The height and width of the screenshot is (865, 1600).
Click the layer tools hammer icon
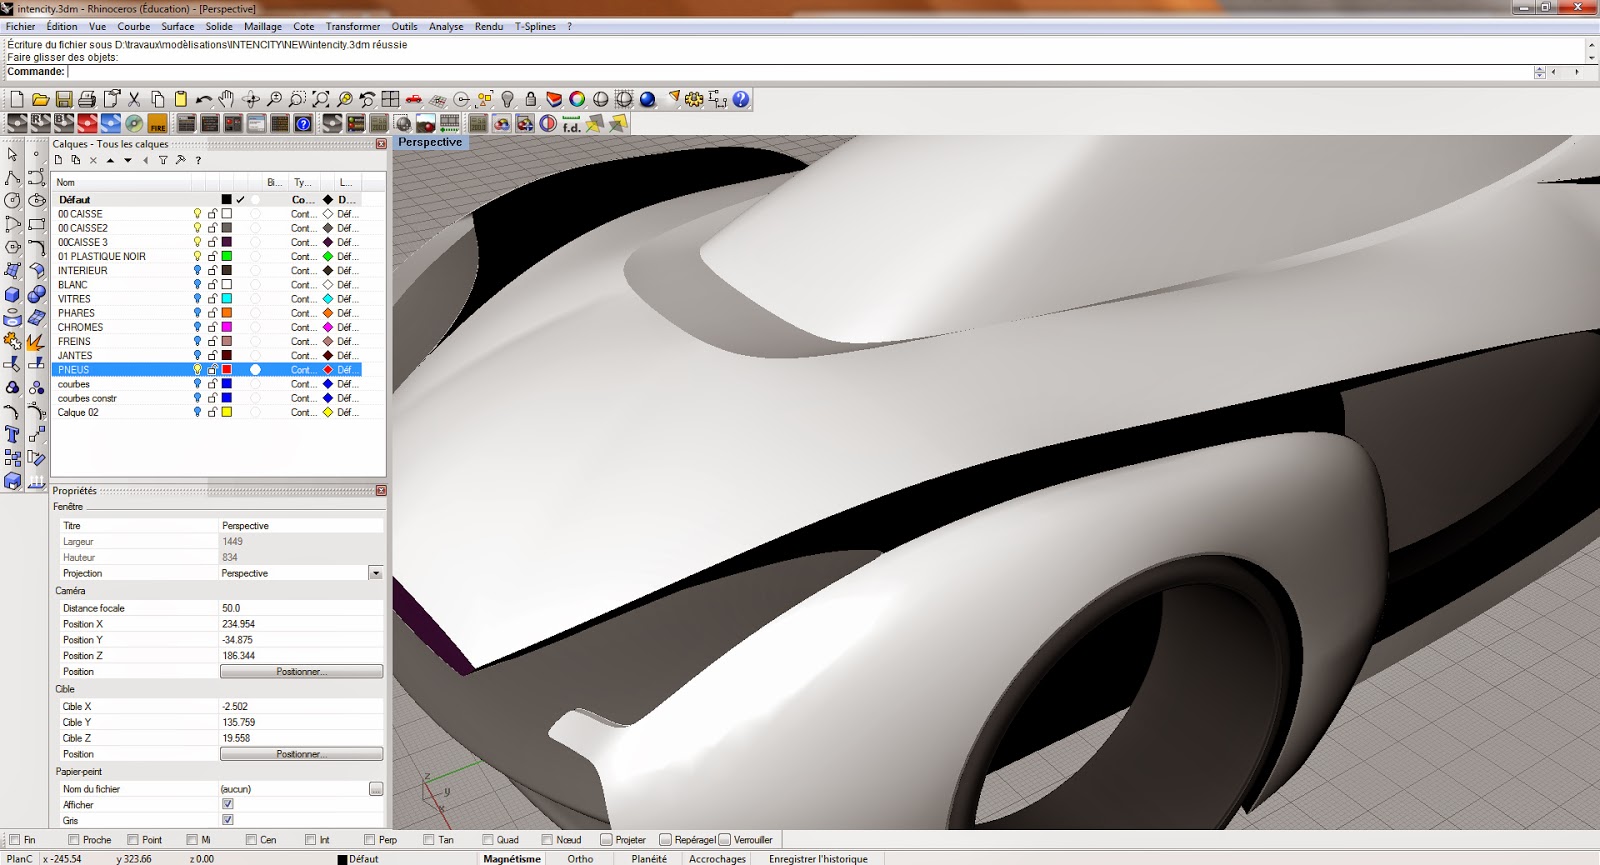click(180, 160)
